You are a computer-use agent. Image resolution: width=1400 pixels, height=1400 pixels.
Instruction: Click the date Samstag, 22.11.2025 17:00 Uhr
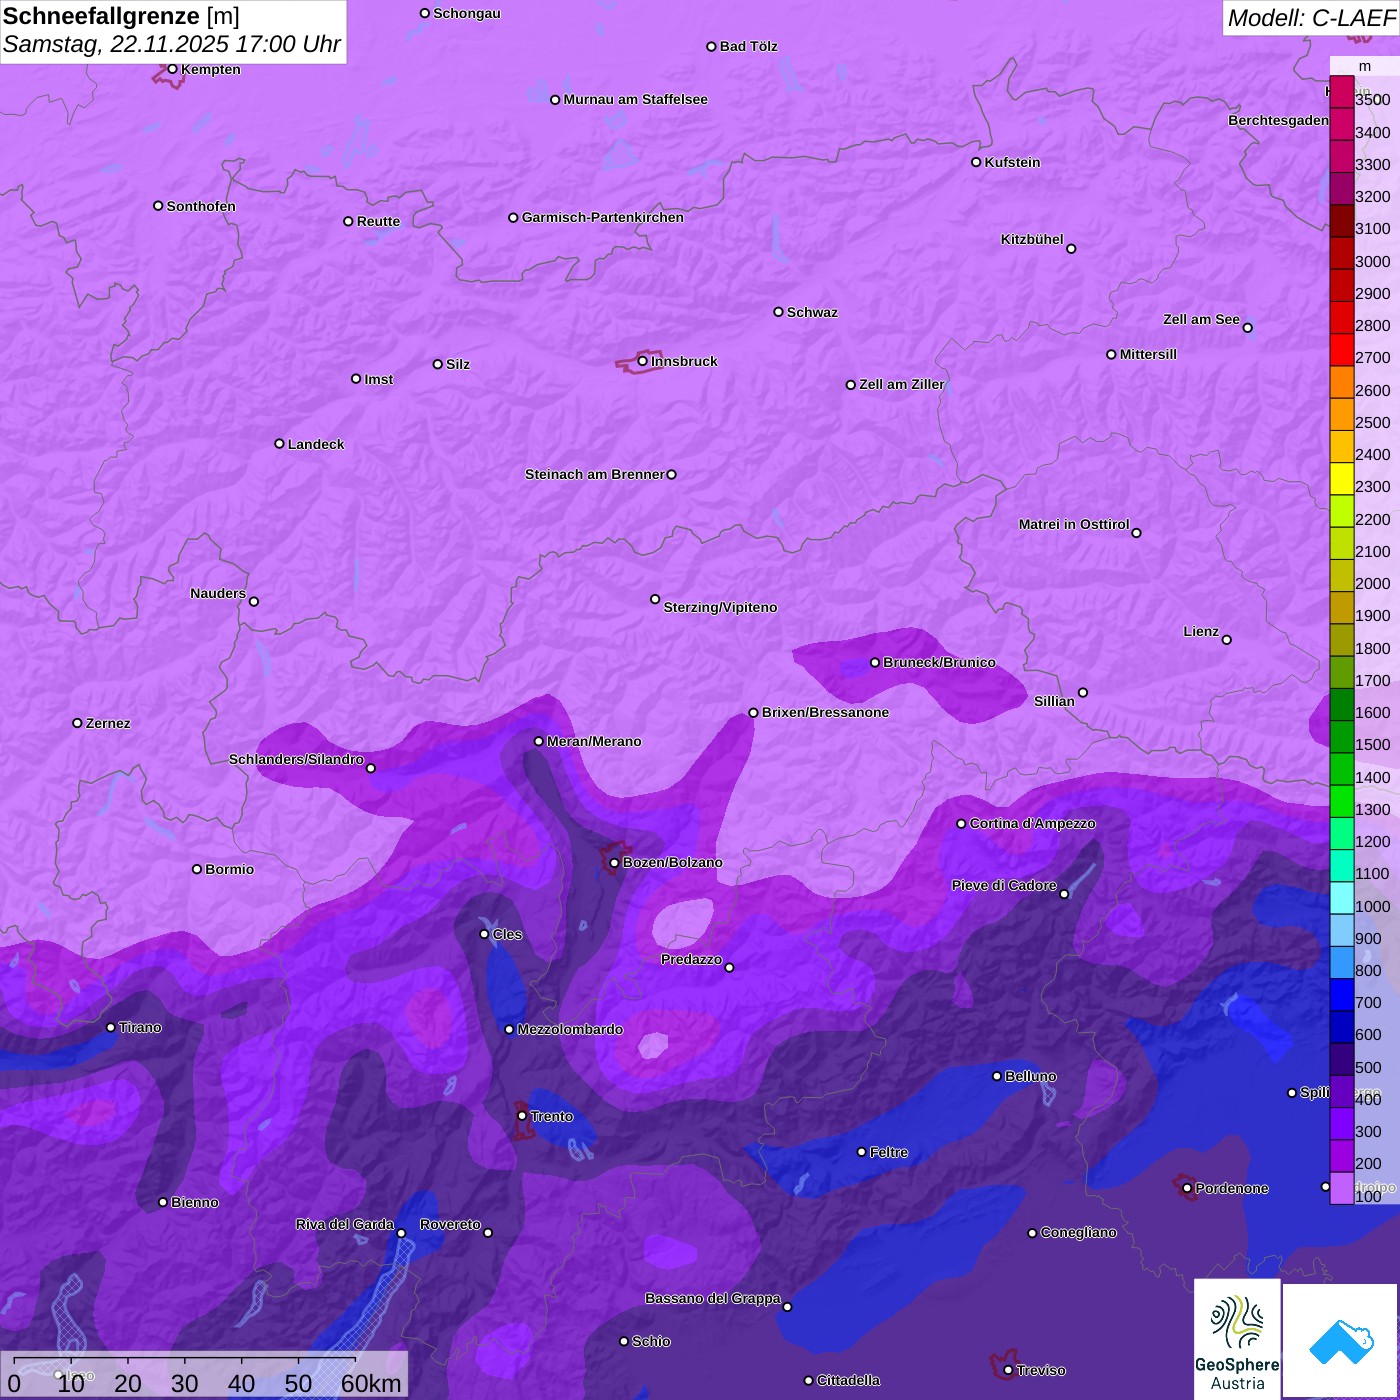(x=172, y=45)
